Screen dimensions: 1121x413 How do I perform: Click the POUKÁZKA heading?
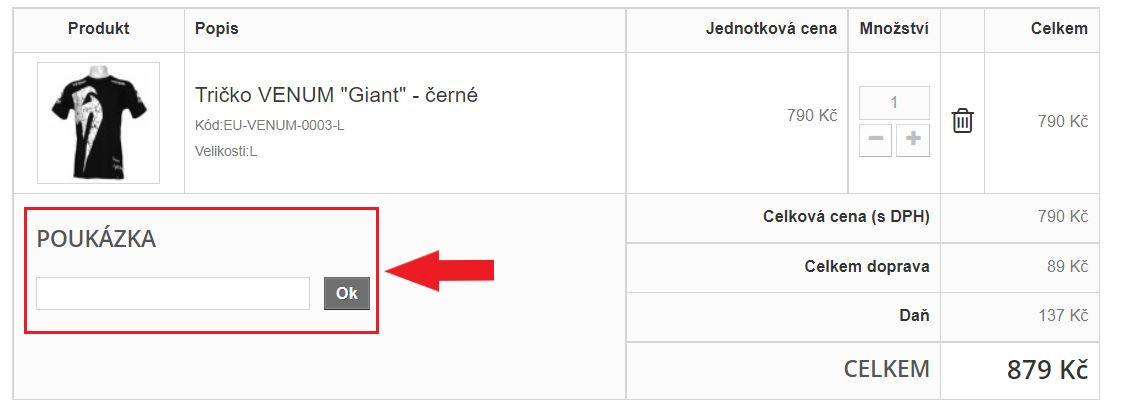point(96,239)
